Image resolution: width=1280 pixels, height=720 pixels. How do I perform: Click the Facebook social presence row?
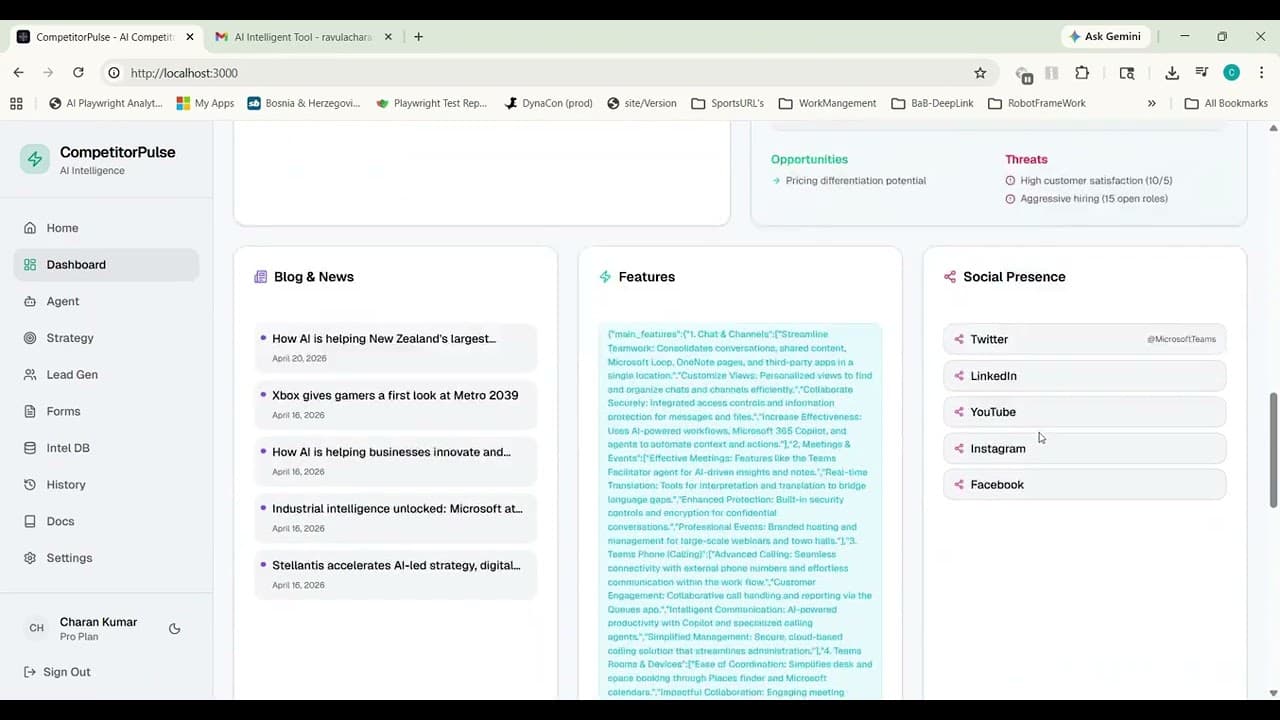point(1085,485)
